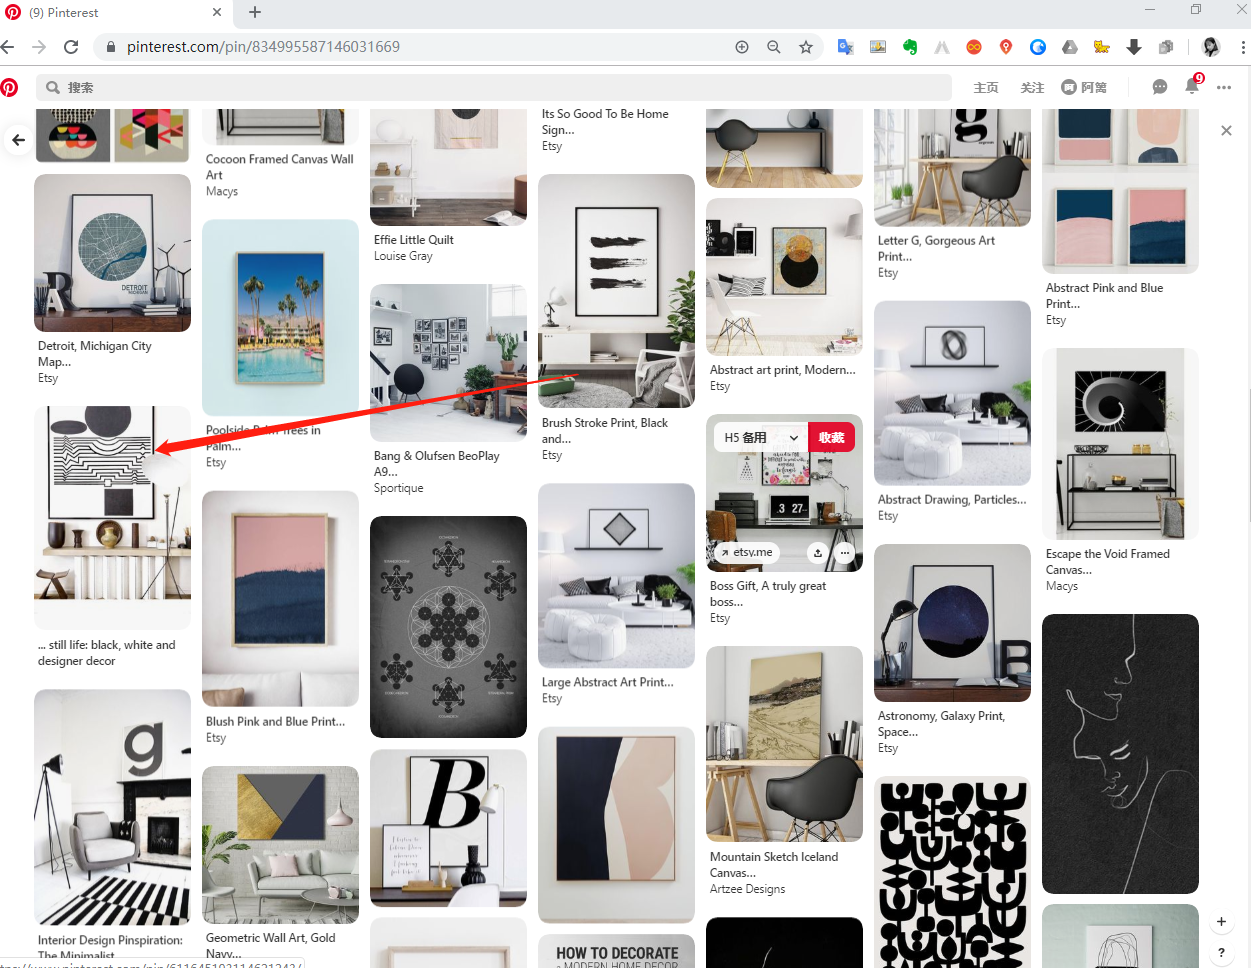This screenshot has height=968, width=1251.
Task: Open the black brush stroke print image
Action: pos(616,291)
